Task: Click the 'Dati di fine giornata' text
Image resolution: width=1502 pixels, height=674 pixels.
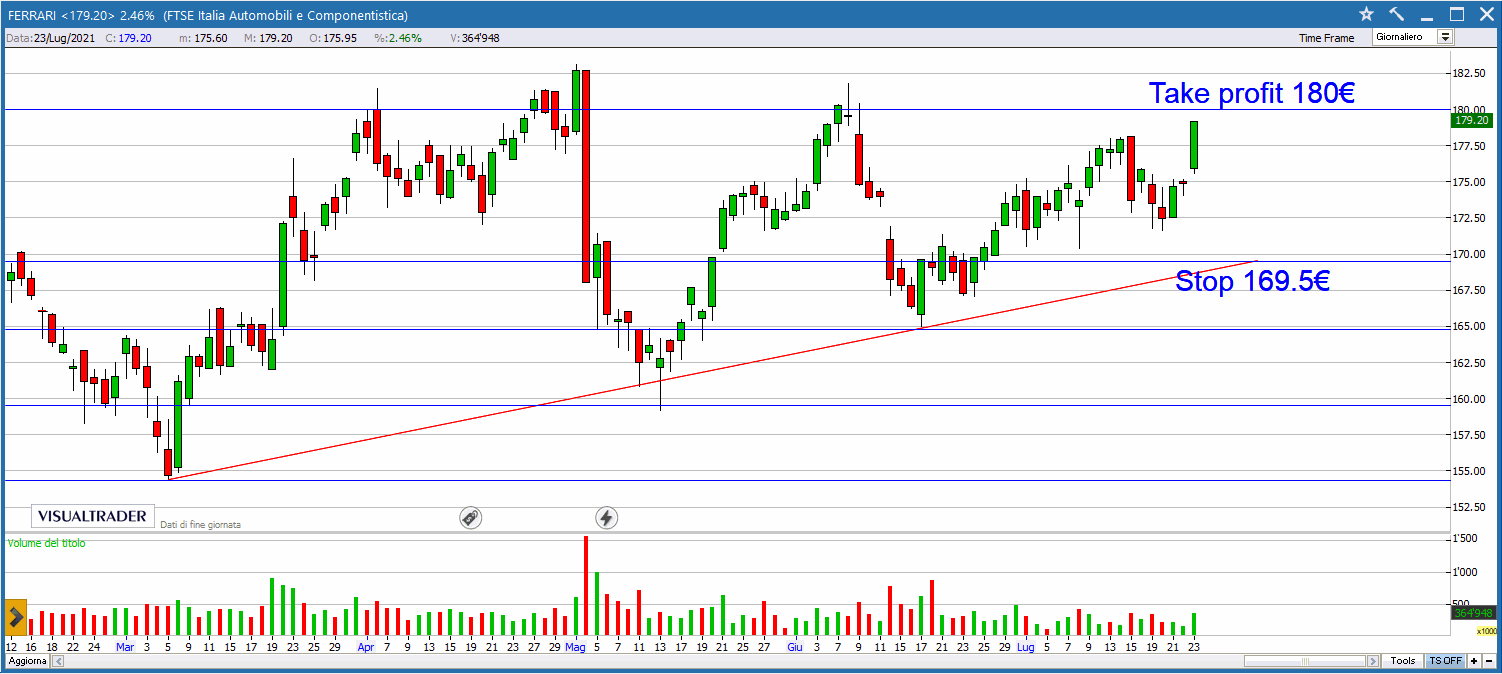Action: point(200,524)
